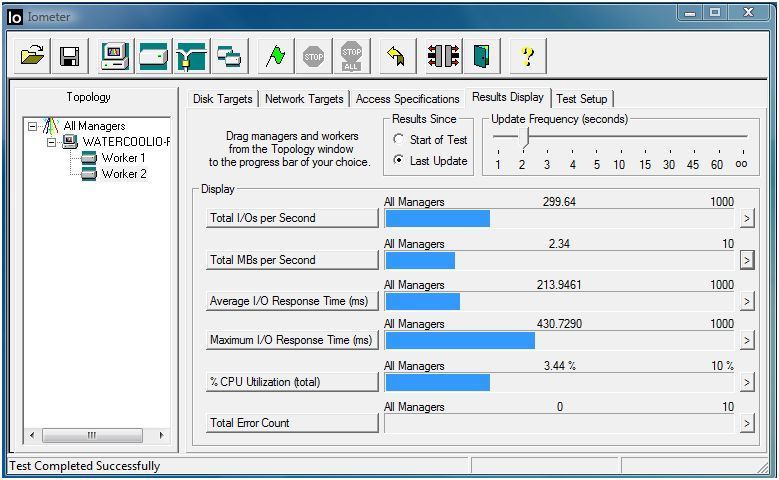779x480 pixels.
Task: Click the Total MBs per Second button
Action: tap(292, 260)
